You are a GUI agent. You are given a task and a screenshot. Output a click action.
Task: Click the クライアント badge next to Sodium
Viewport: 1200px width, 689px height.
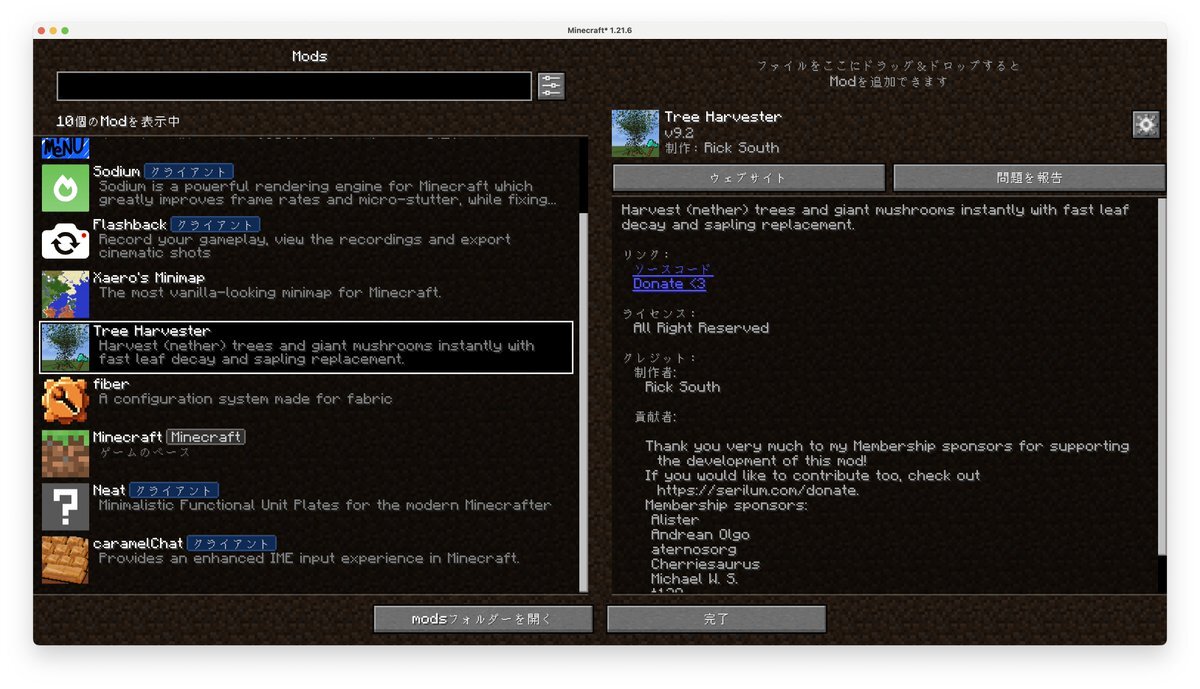pos(189,172)
